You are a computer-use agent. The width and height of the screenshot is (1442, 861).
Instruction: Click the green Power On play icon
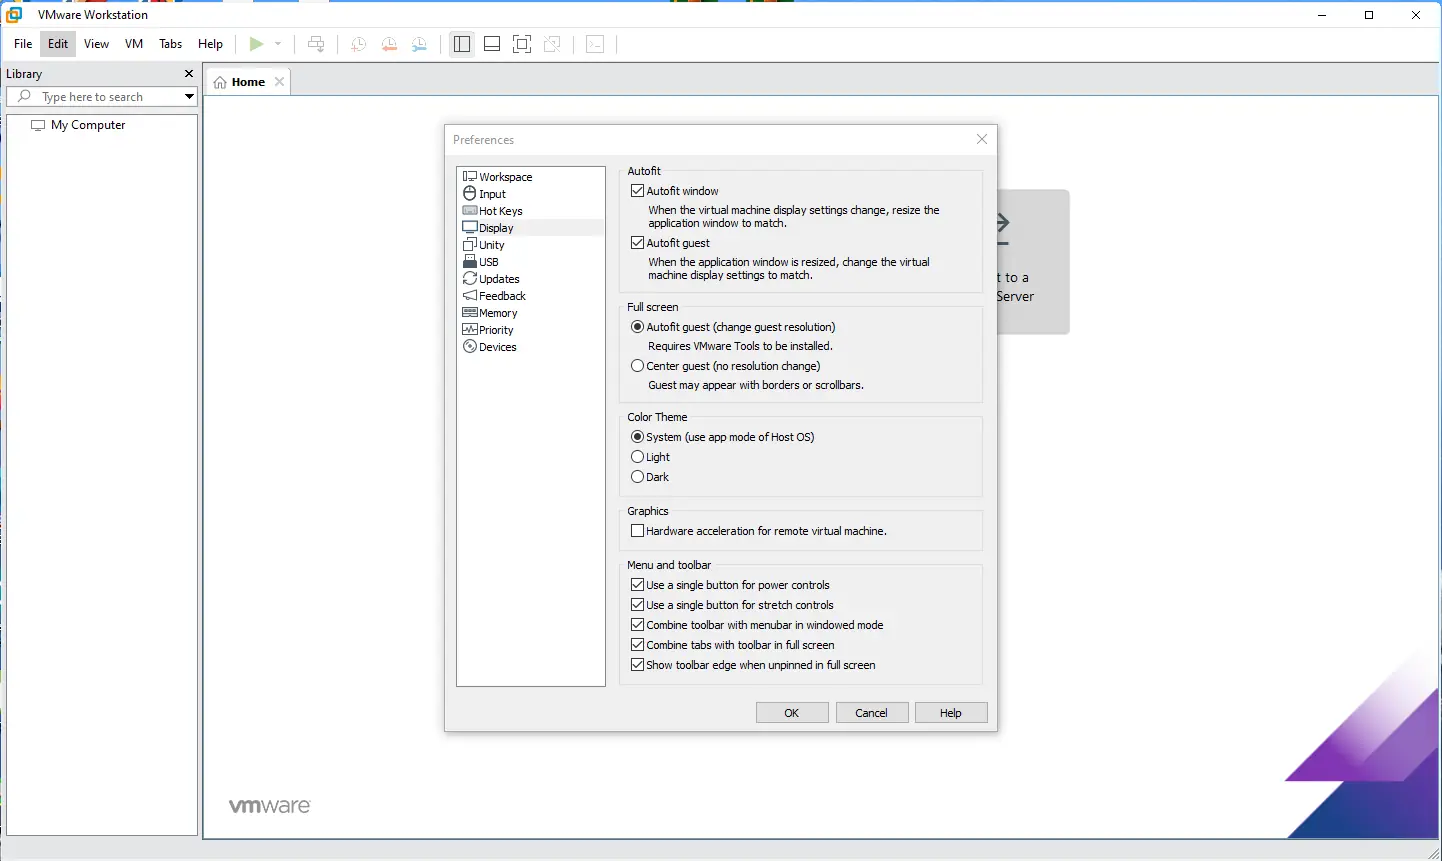(257, 44)
